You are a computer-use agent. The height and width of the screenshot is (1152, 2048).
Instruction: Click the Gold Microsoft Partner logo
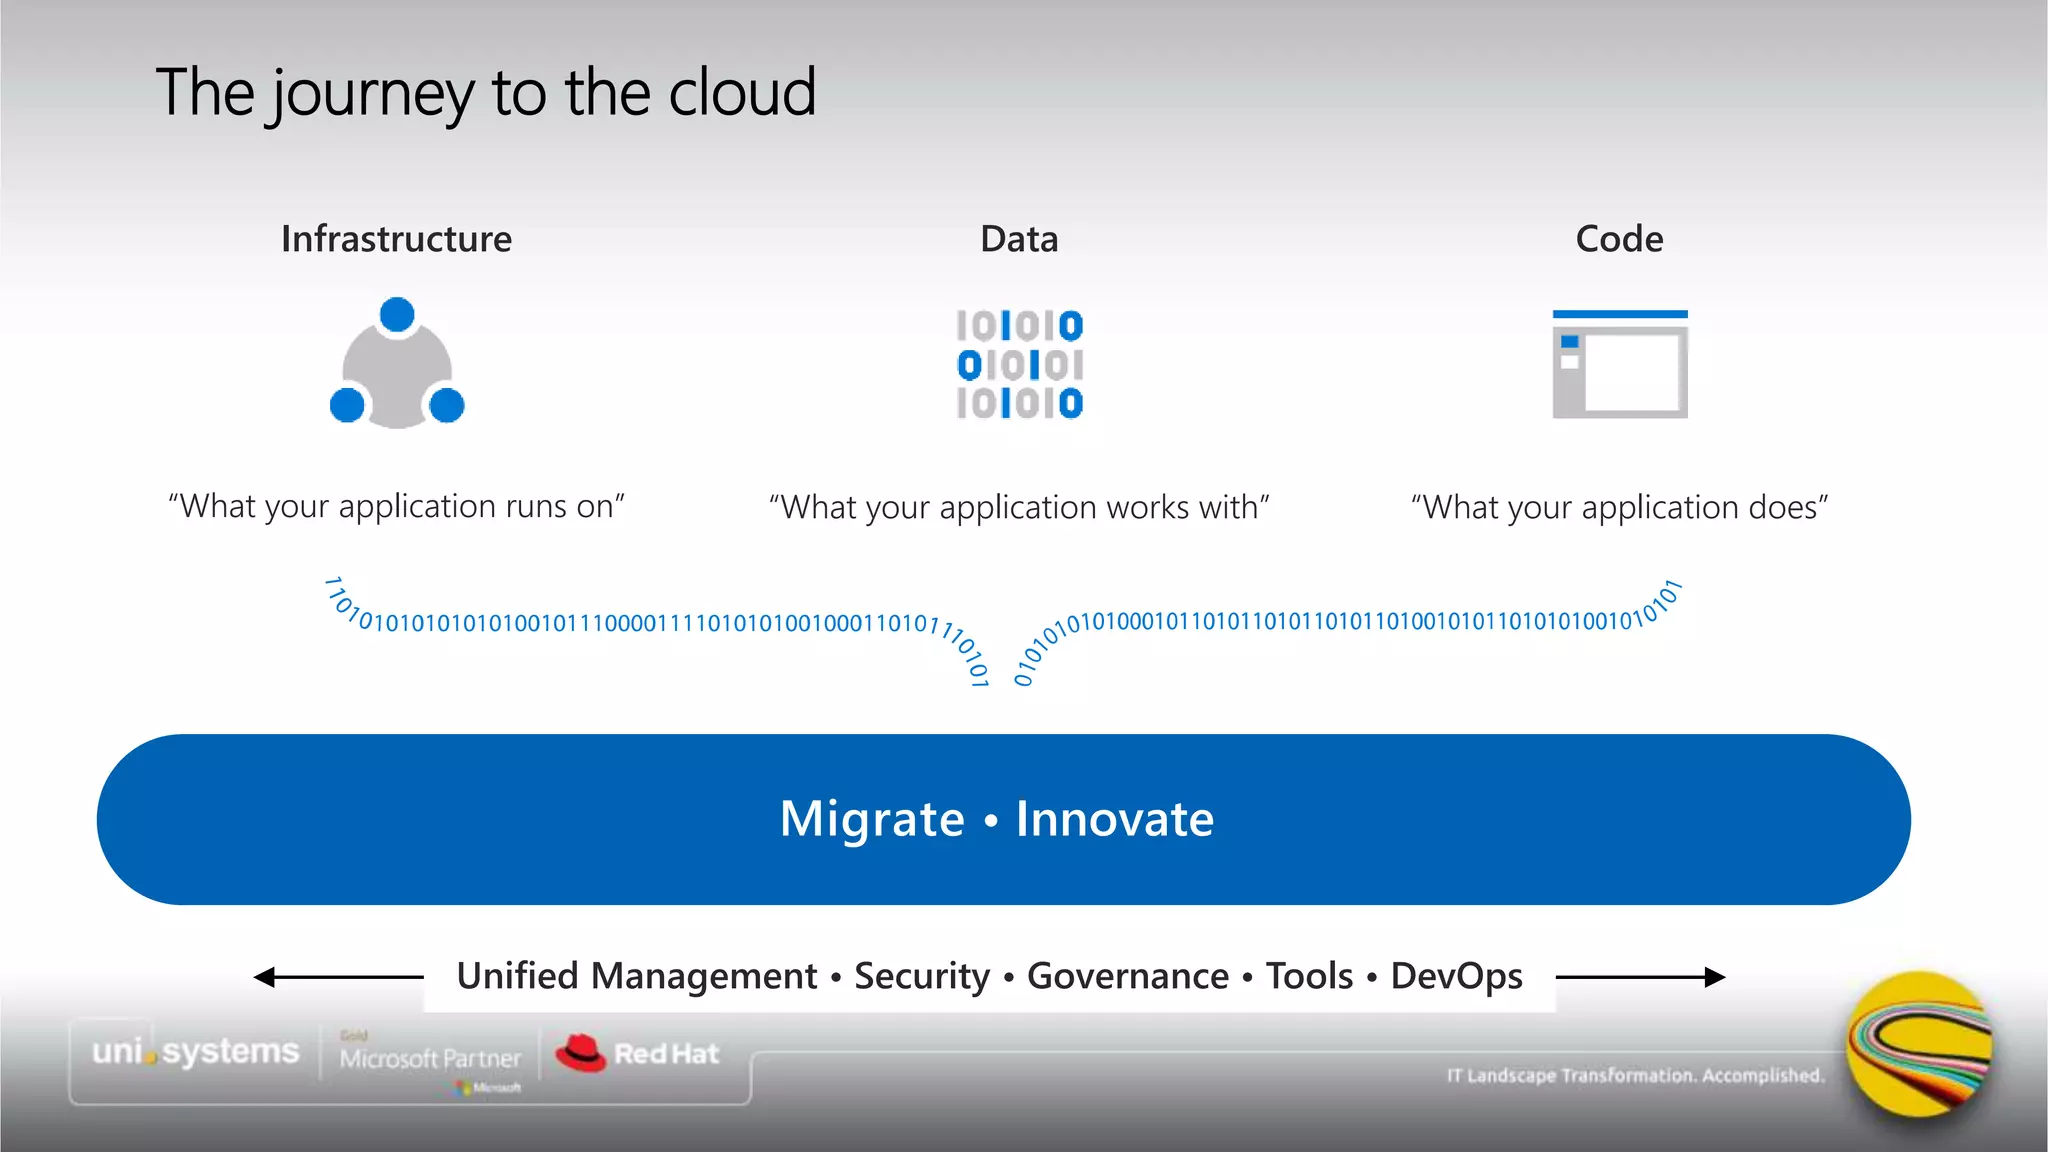pos(430,1058)
